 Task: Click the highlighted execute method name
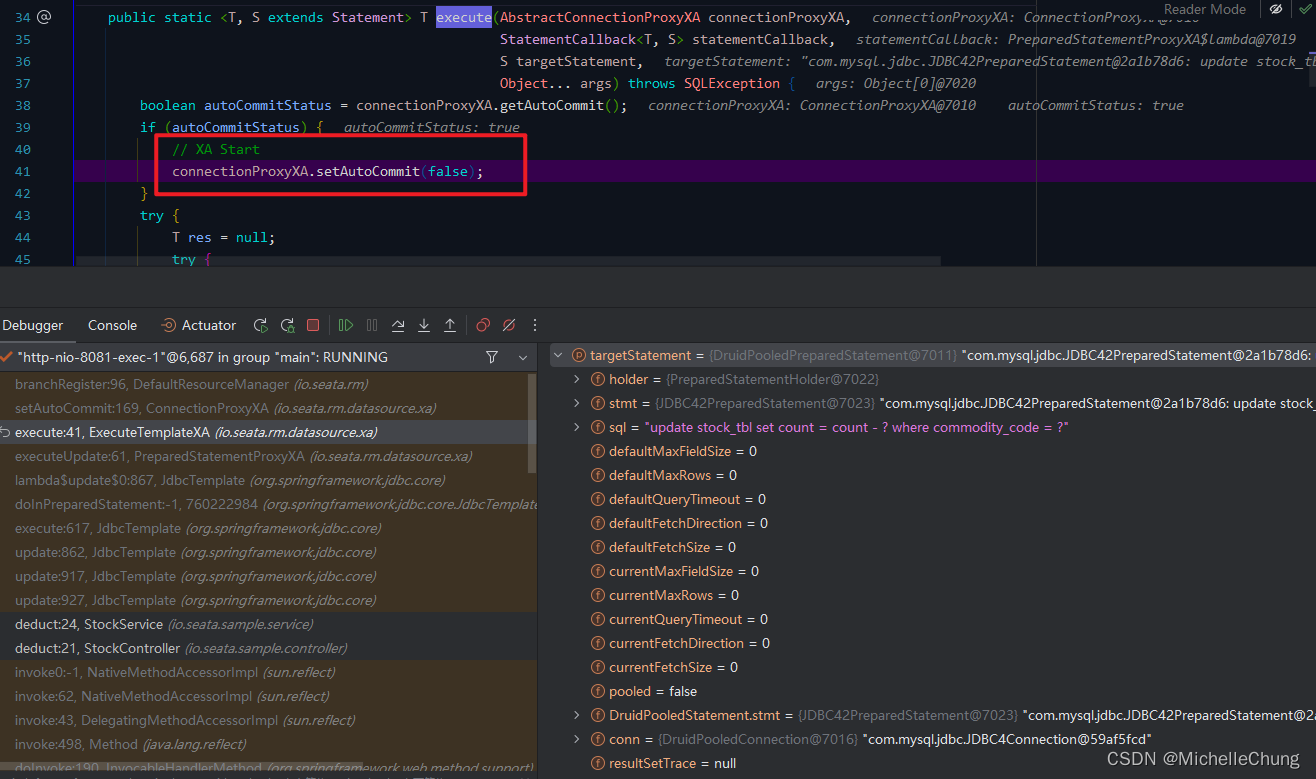pos(463,17)
